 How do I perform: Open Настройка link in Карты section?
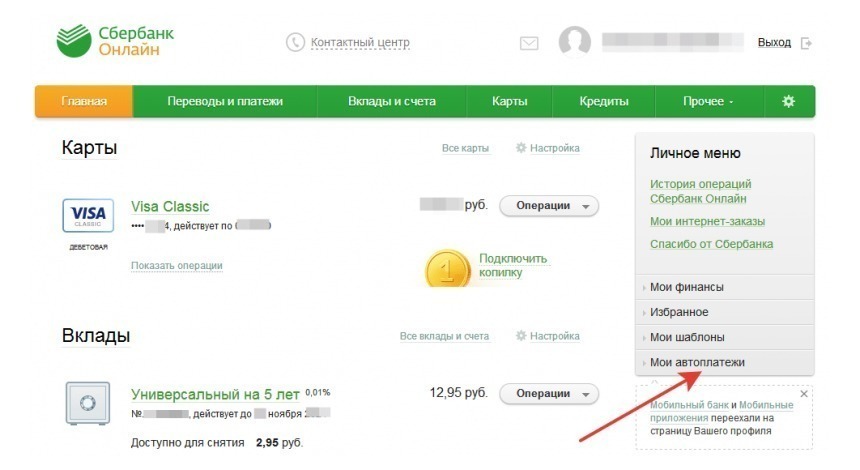pos(555,148)
